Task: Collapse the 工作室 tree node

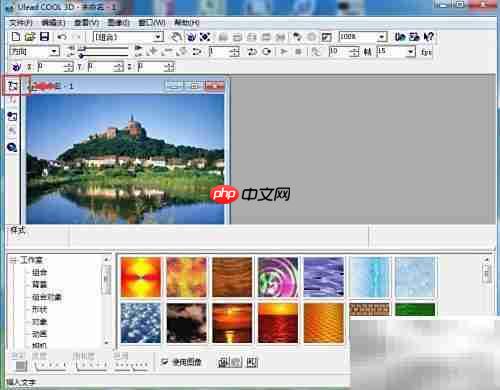Action: point(13,260)
